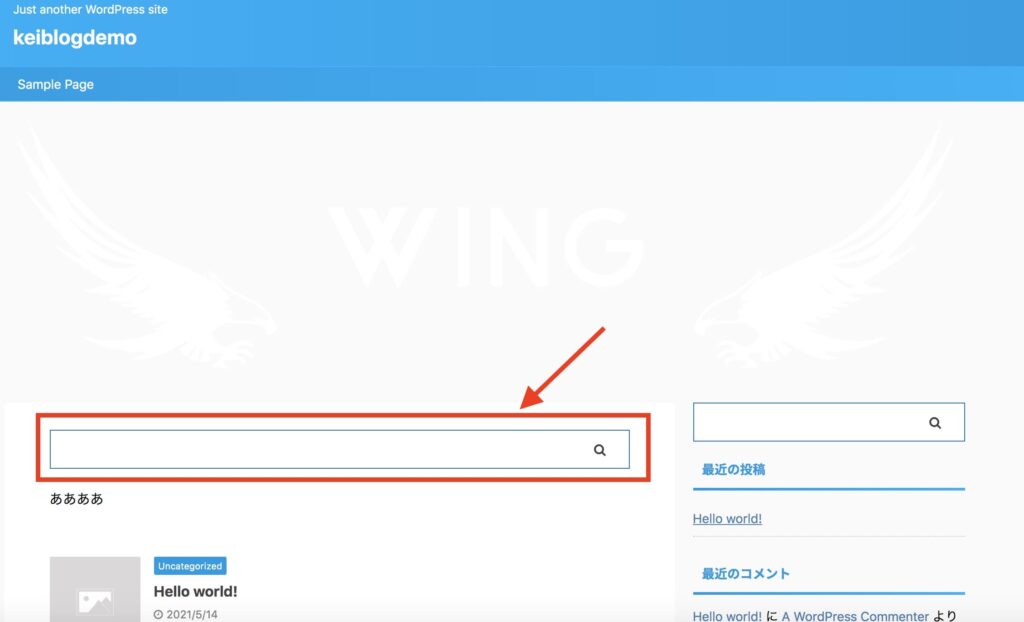Open A WordPress Commenter link
This screenshot has width=1024, height=622.
point(855,616)
